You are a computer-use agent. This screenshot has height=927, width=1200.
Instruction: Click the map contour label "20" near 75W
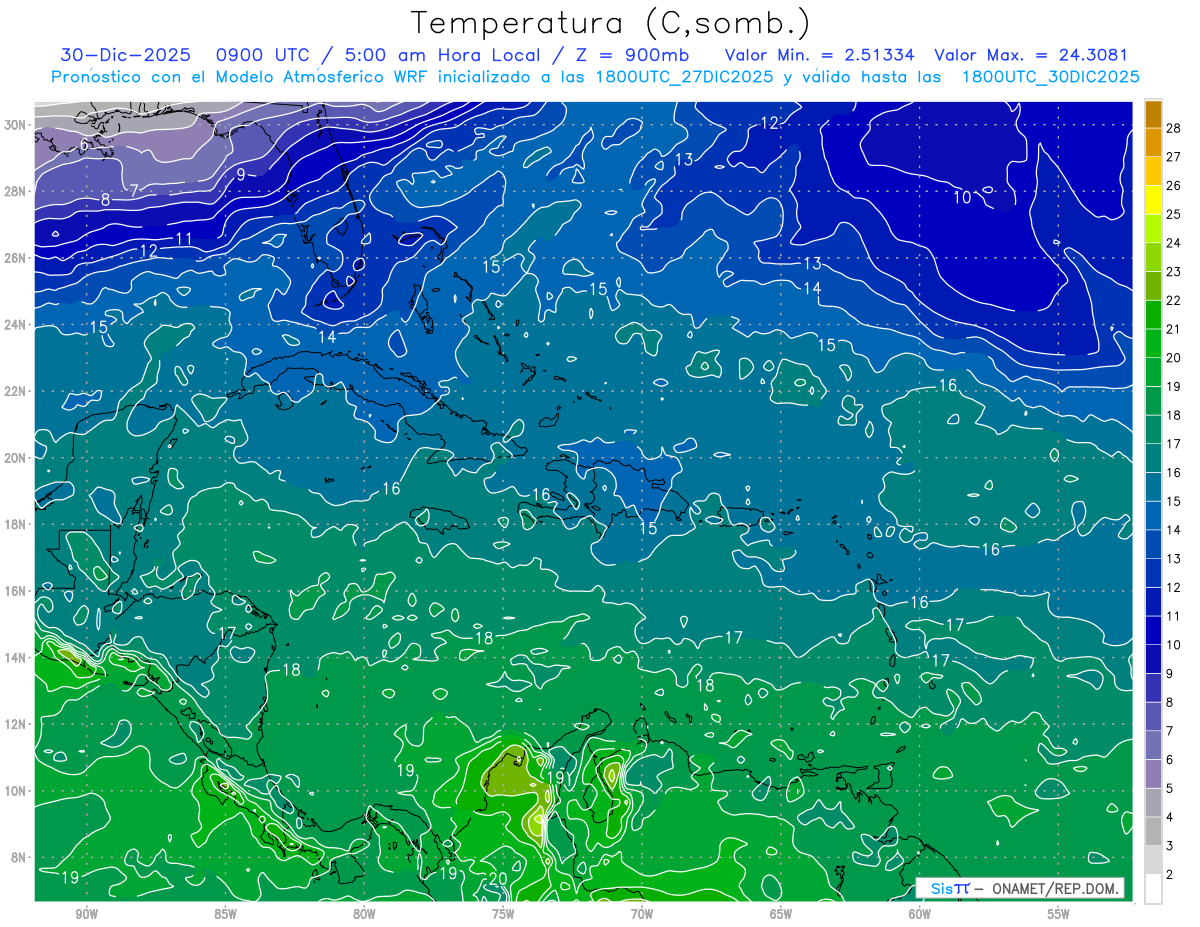(x=499, y=879)
